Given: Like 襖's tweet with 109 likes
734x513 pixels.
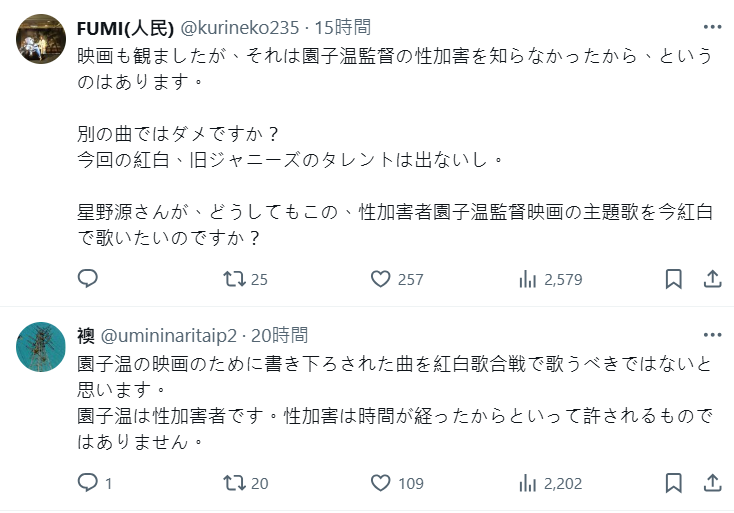Looking at the screenshot, I should [x=380, y=484].
